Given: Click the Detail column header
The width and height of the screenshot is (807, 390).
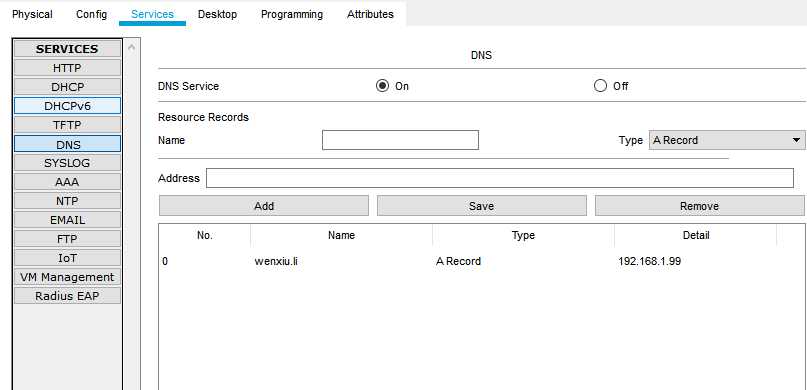Looking at the screenshot, I should 696,235.
